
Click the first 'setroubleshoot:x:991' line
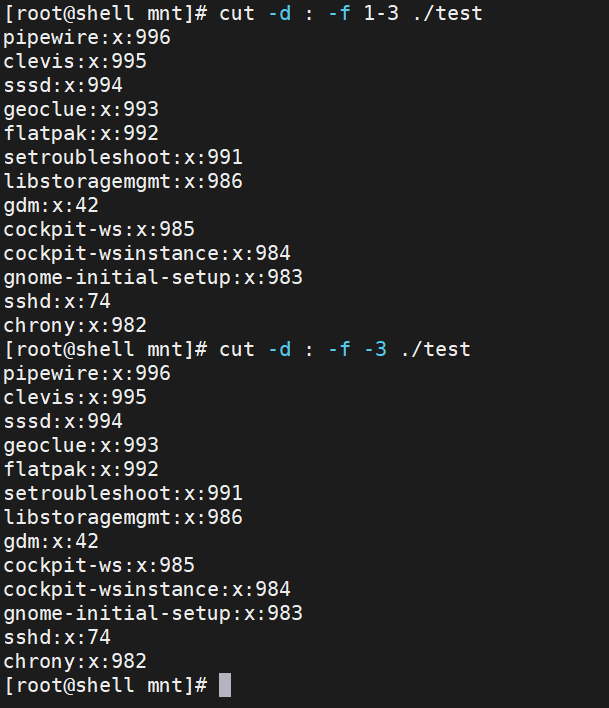click(123, 158)
